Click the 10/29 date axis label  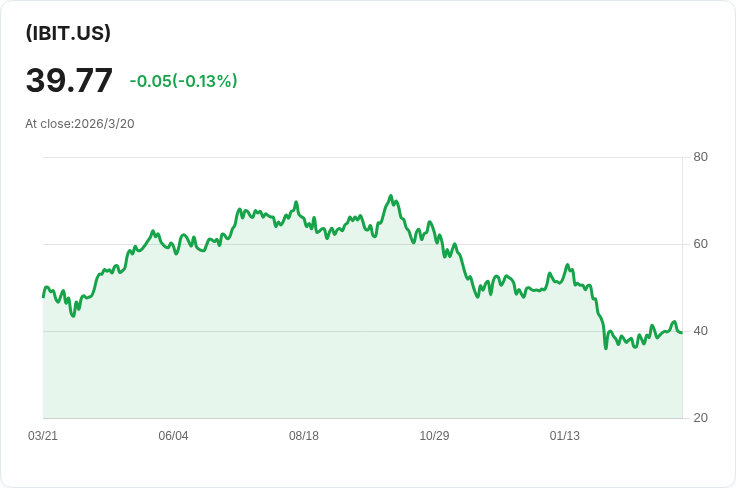point(434,436)
